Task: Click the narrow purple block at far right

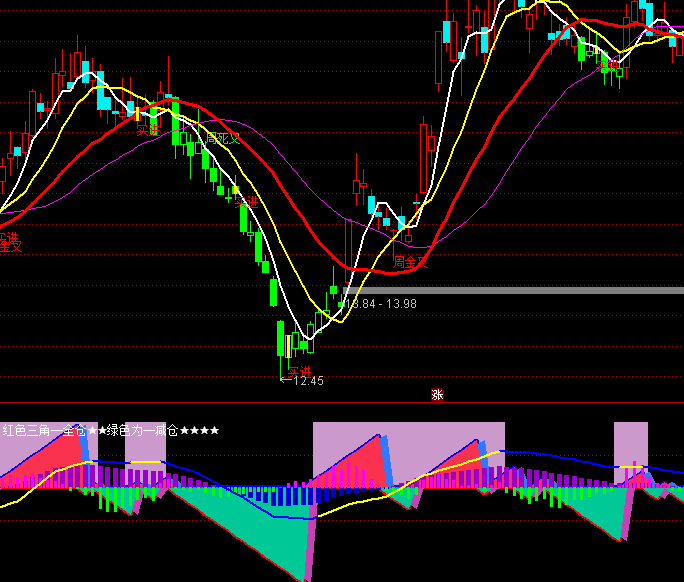Action: [x=631, y=442]
